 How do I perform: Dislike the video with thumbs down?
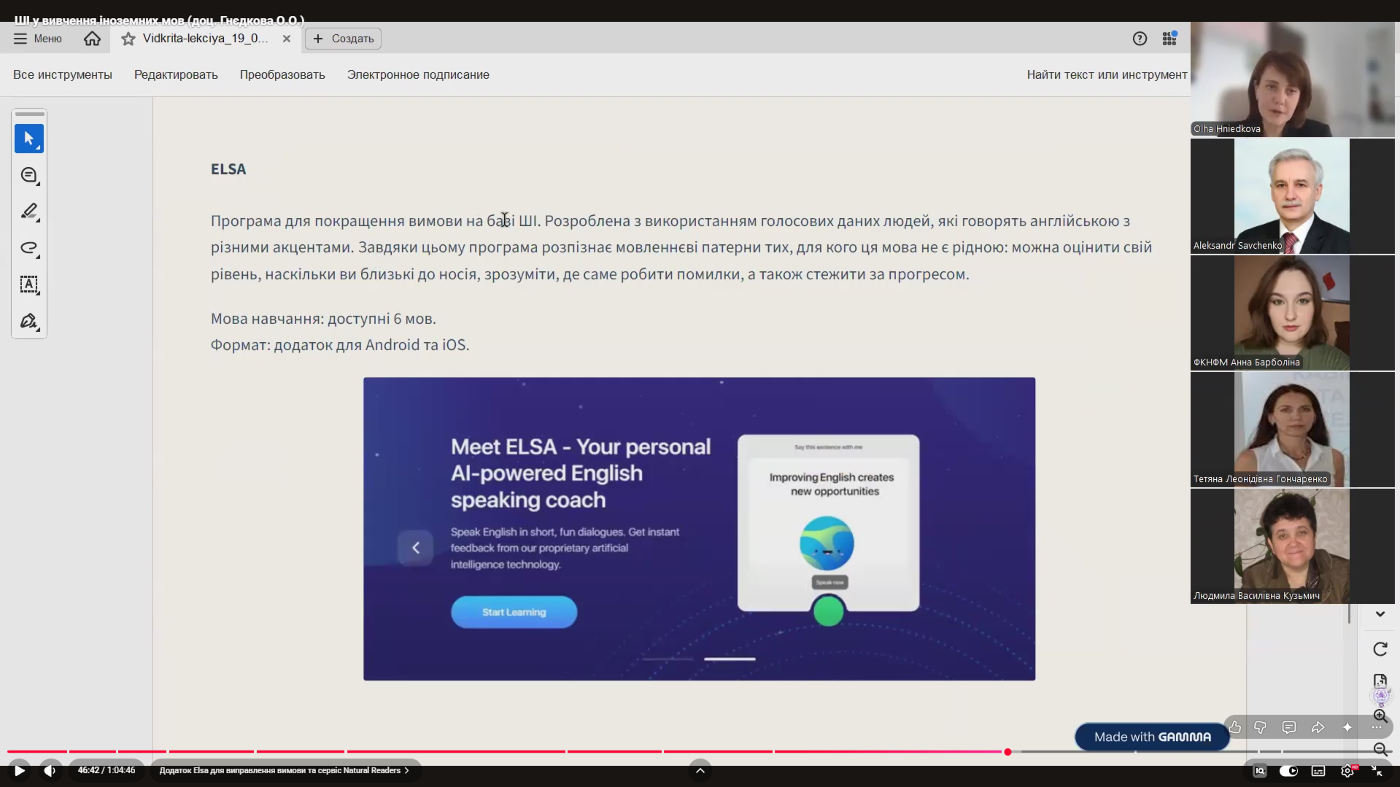coord(1260,727)
